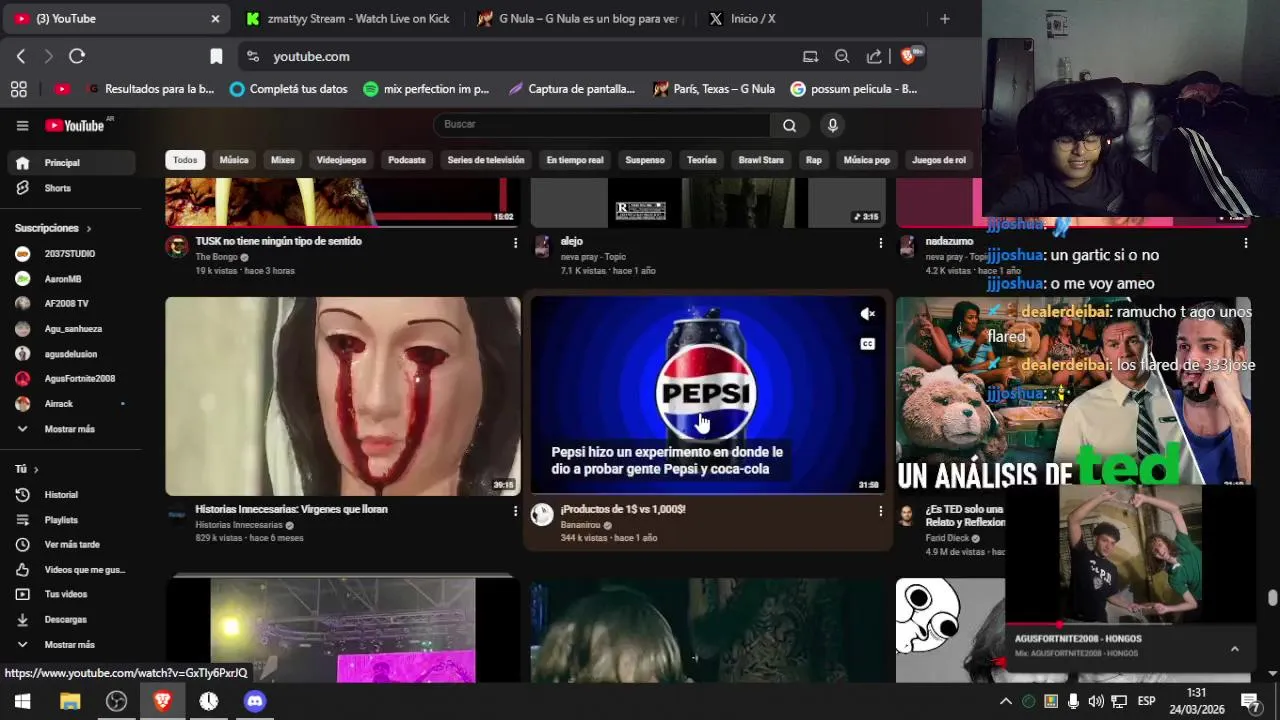
Task: Open the Completá tus datos bookmark
Action: [x=288, y=89]
